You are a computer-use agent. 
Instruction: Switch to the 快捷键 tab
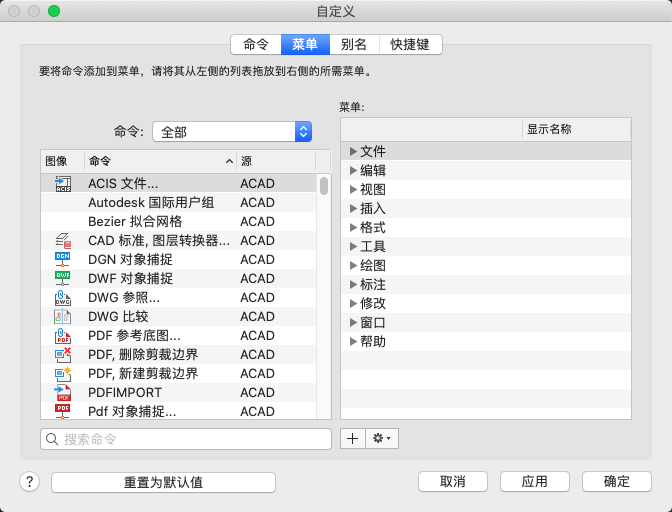pos(410,44)
